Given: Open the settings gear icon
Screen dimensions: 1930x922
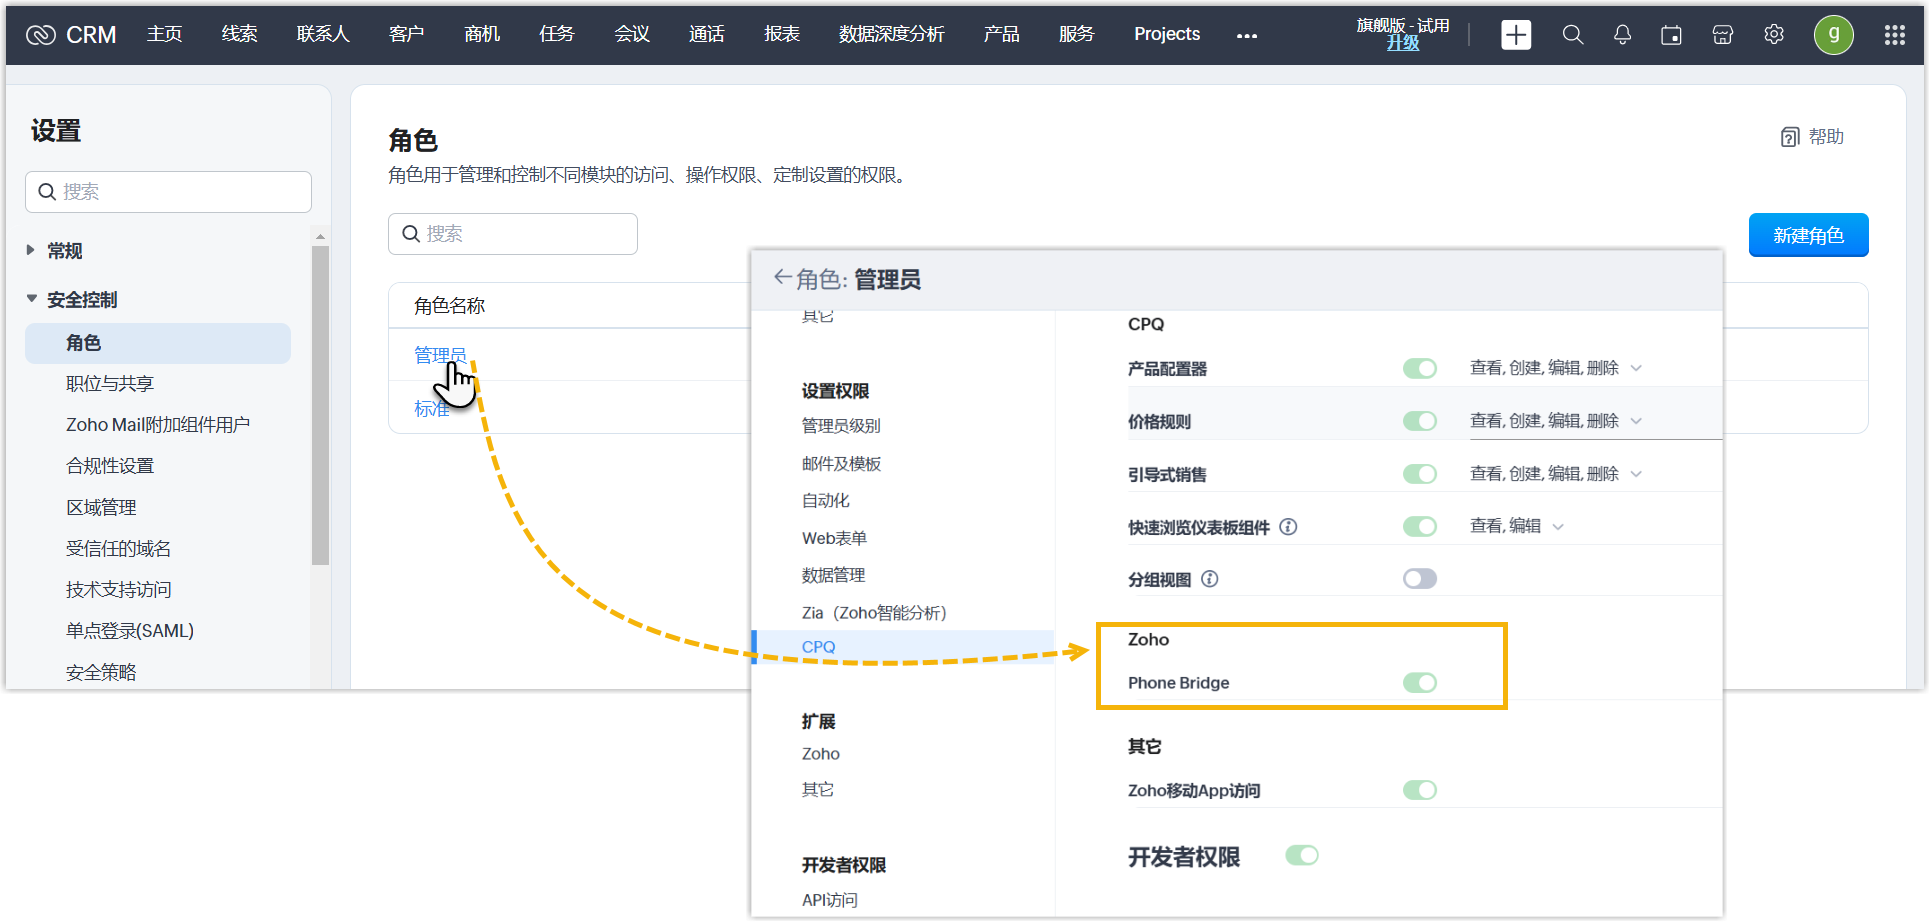Looking at the screenshot, I should point(1774,35).
